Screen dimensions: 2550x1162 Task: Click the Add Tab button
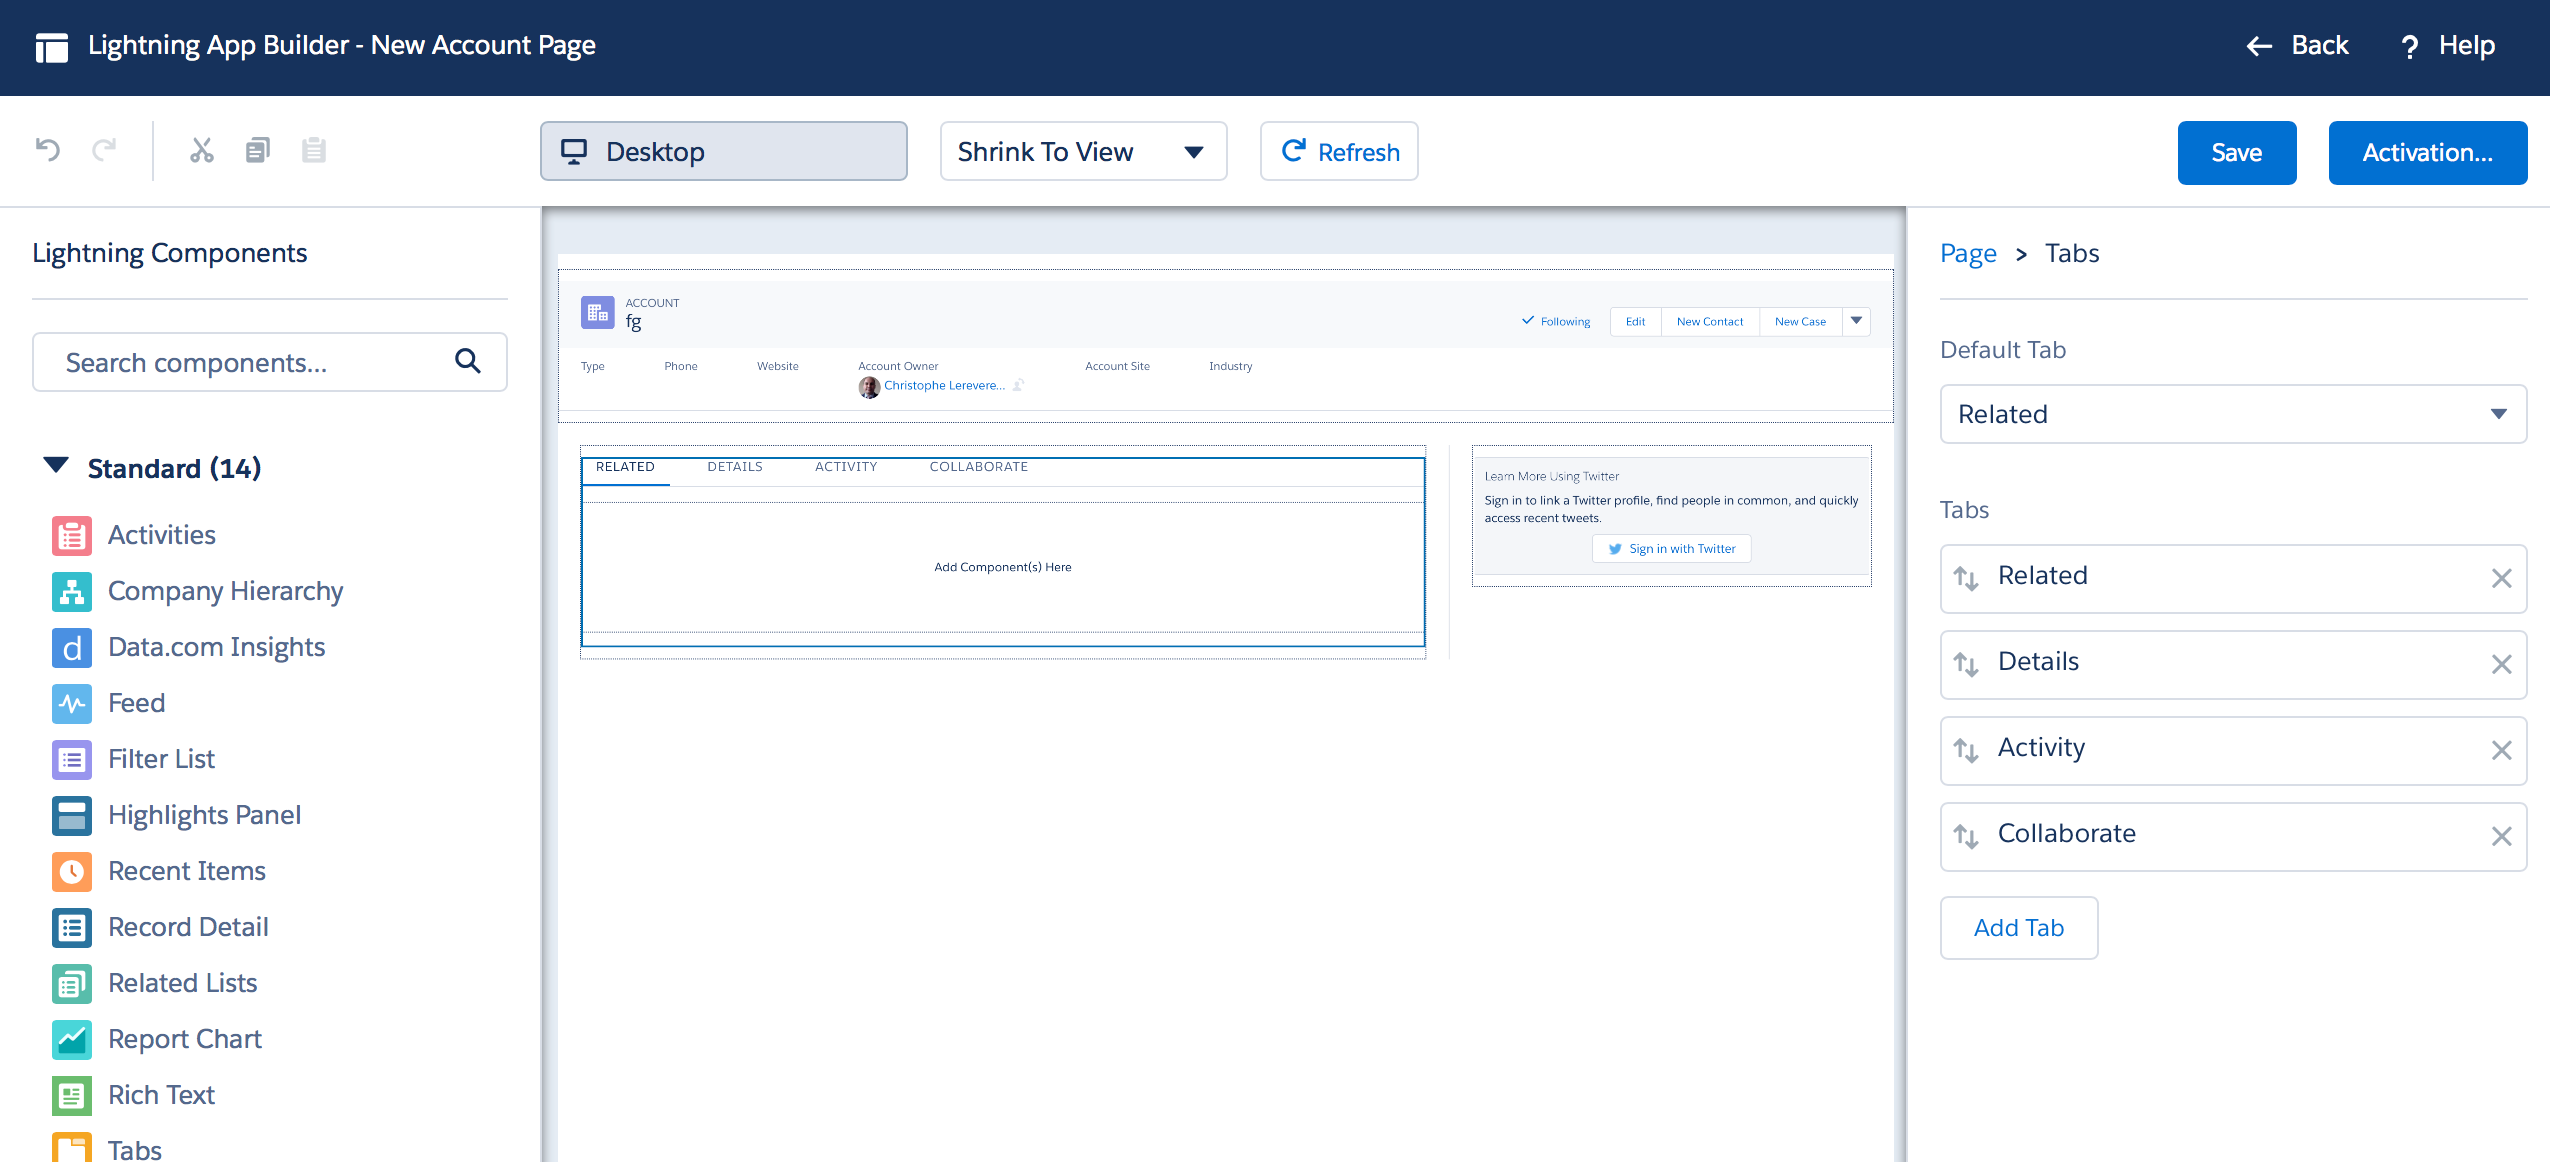2018,928
